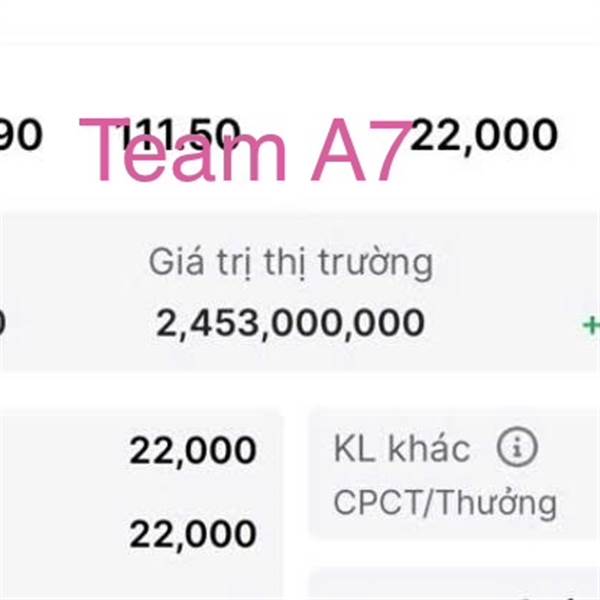Click the "Giá trị thị trường" label

[x=291, y=262]
